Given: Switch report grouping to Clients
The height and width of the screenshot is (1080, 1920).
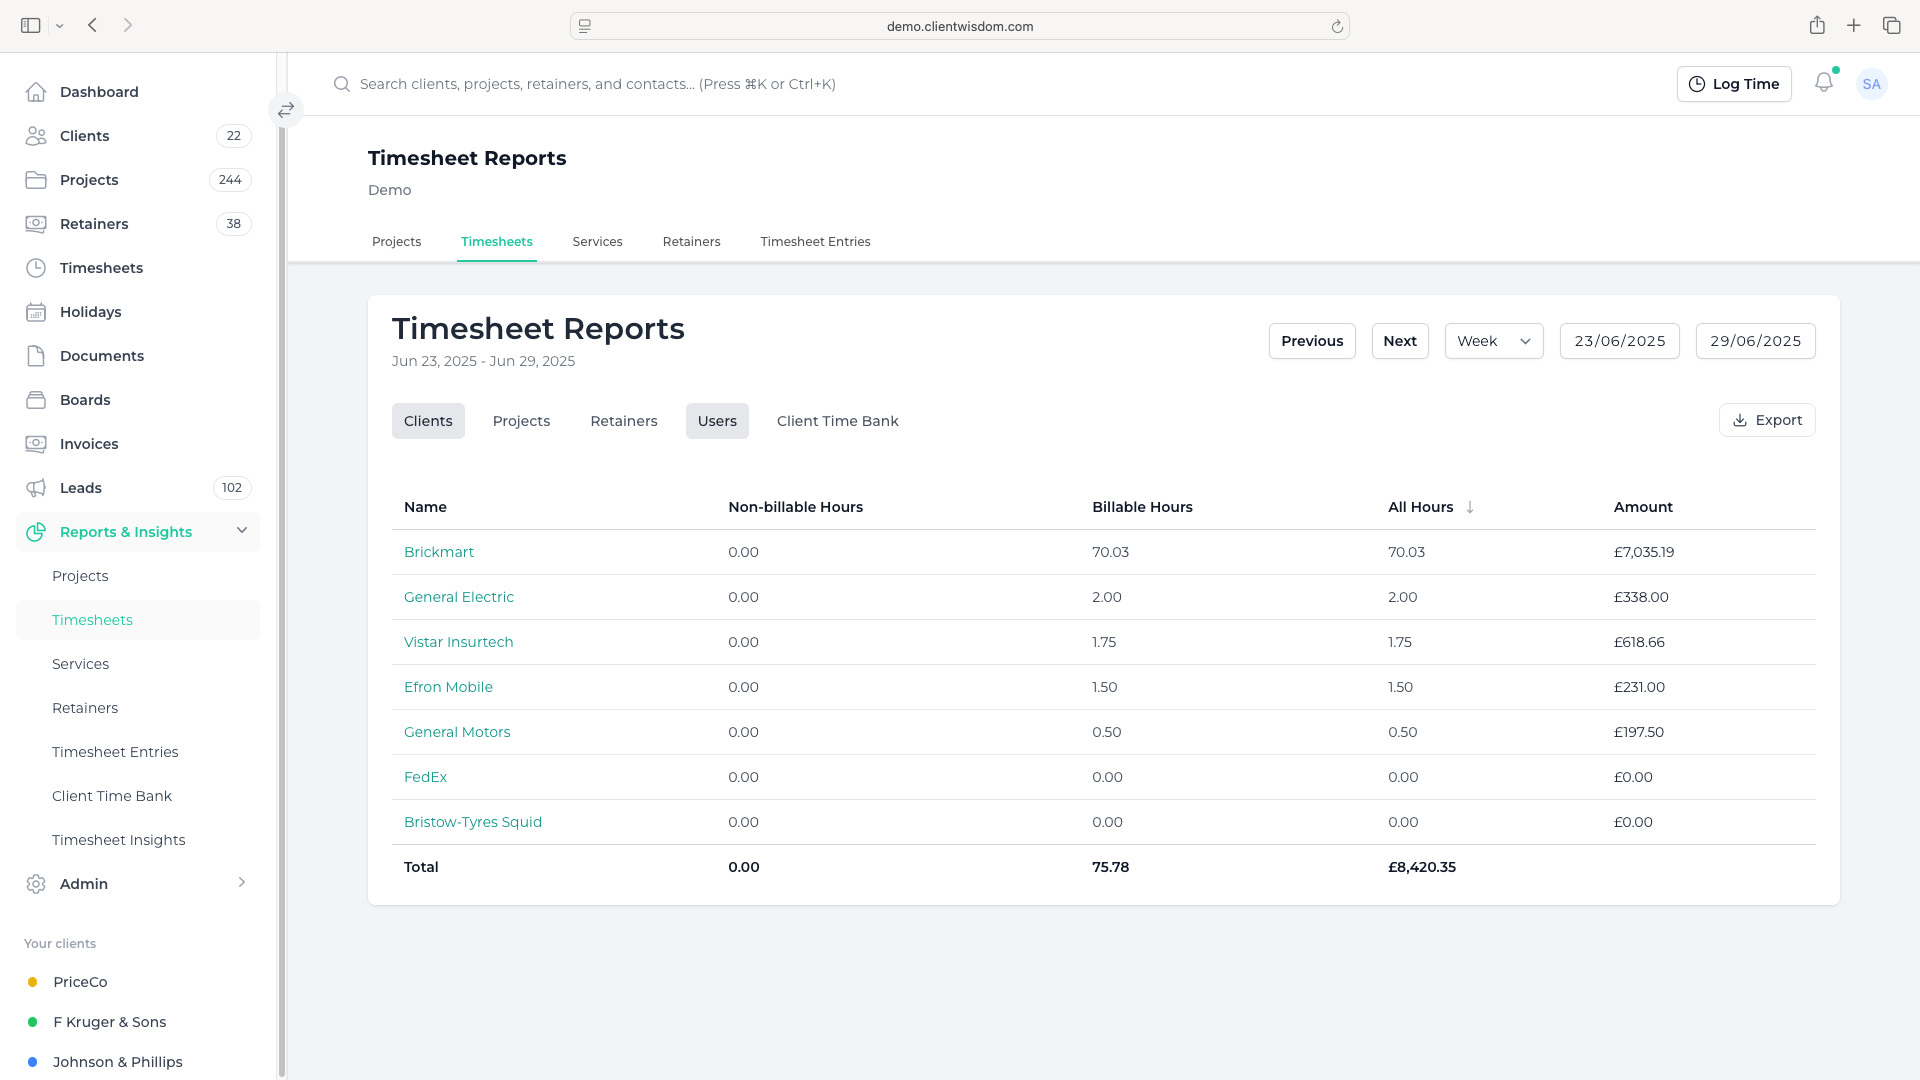Looking at the screenshot, I should coord(428,421).
